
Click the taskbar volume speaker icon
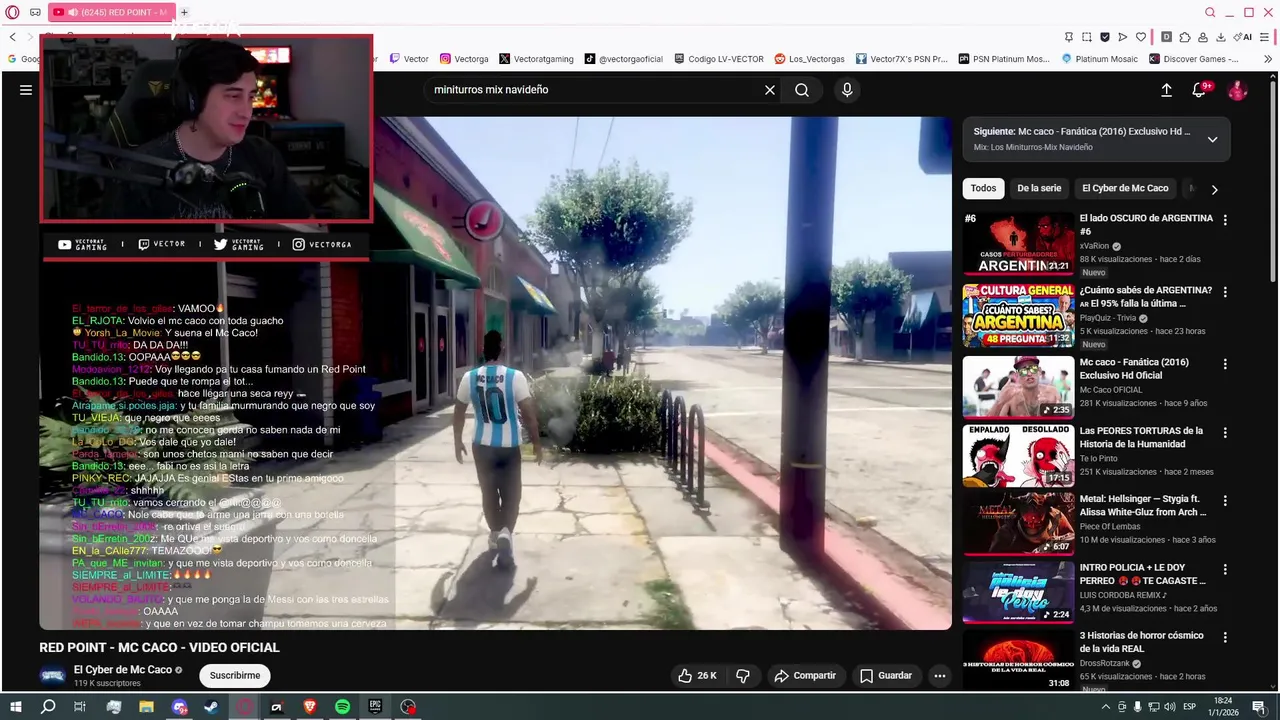[x=1168, y=707]
